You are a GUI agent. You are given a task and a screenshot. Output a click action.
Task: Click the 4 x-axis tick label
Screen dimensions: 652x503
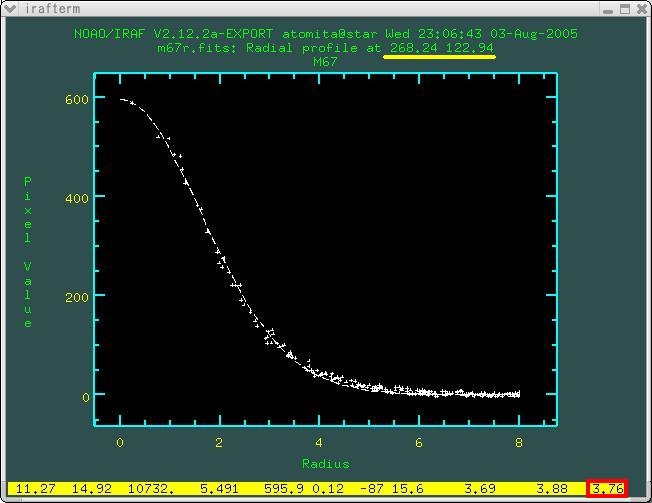point(319,443)
